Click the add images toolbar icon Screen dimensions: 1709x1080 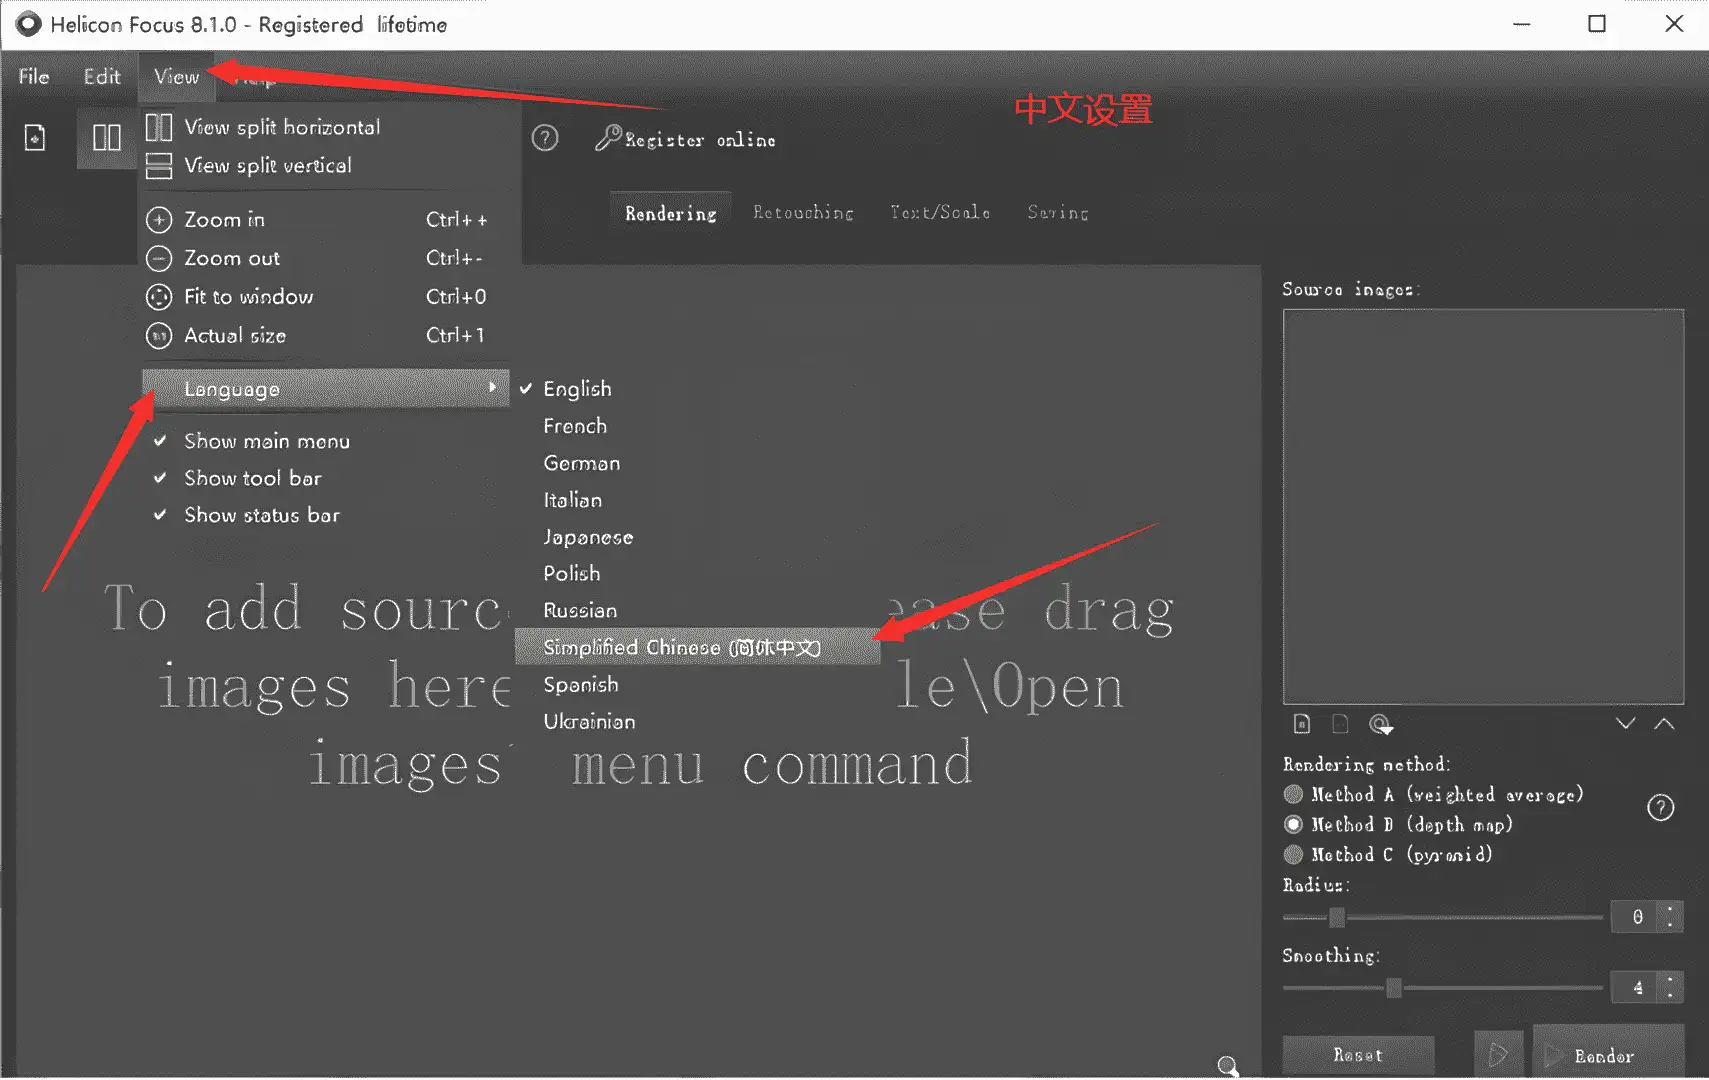point(35,138)
